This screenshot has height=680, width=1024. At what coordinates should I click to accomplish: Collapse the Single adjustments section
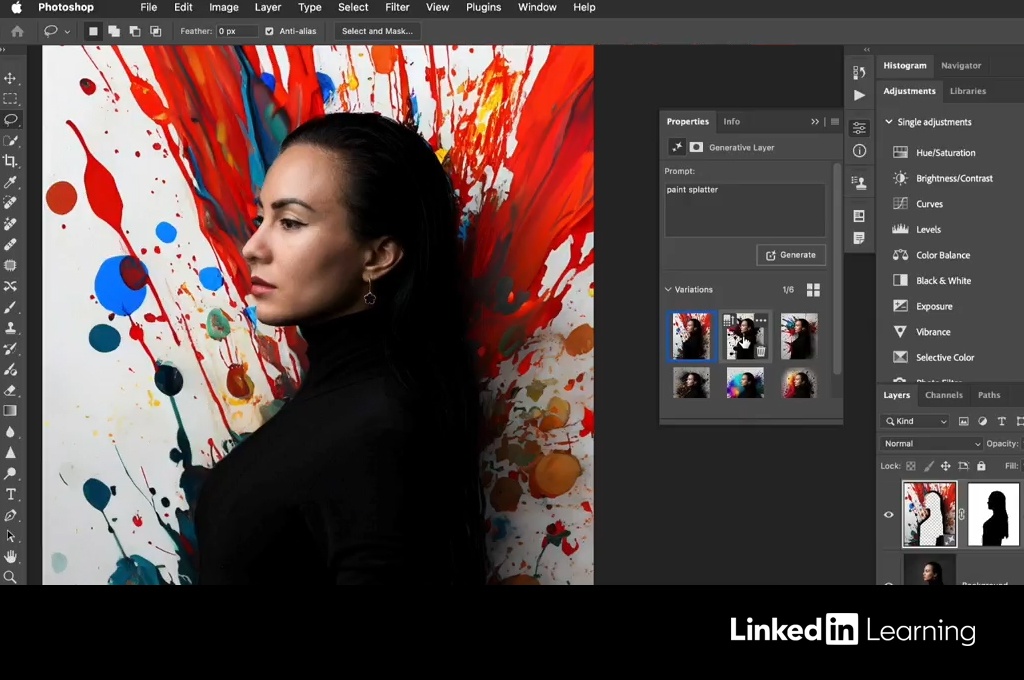pyautogui.click(x=888, y=122)
